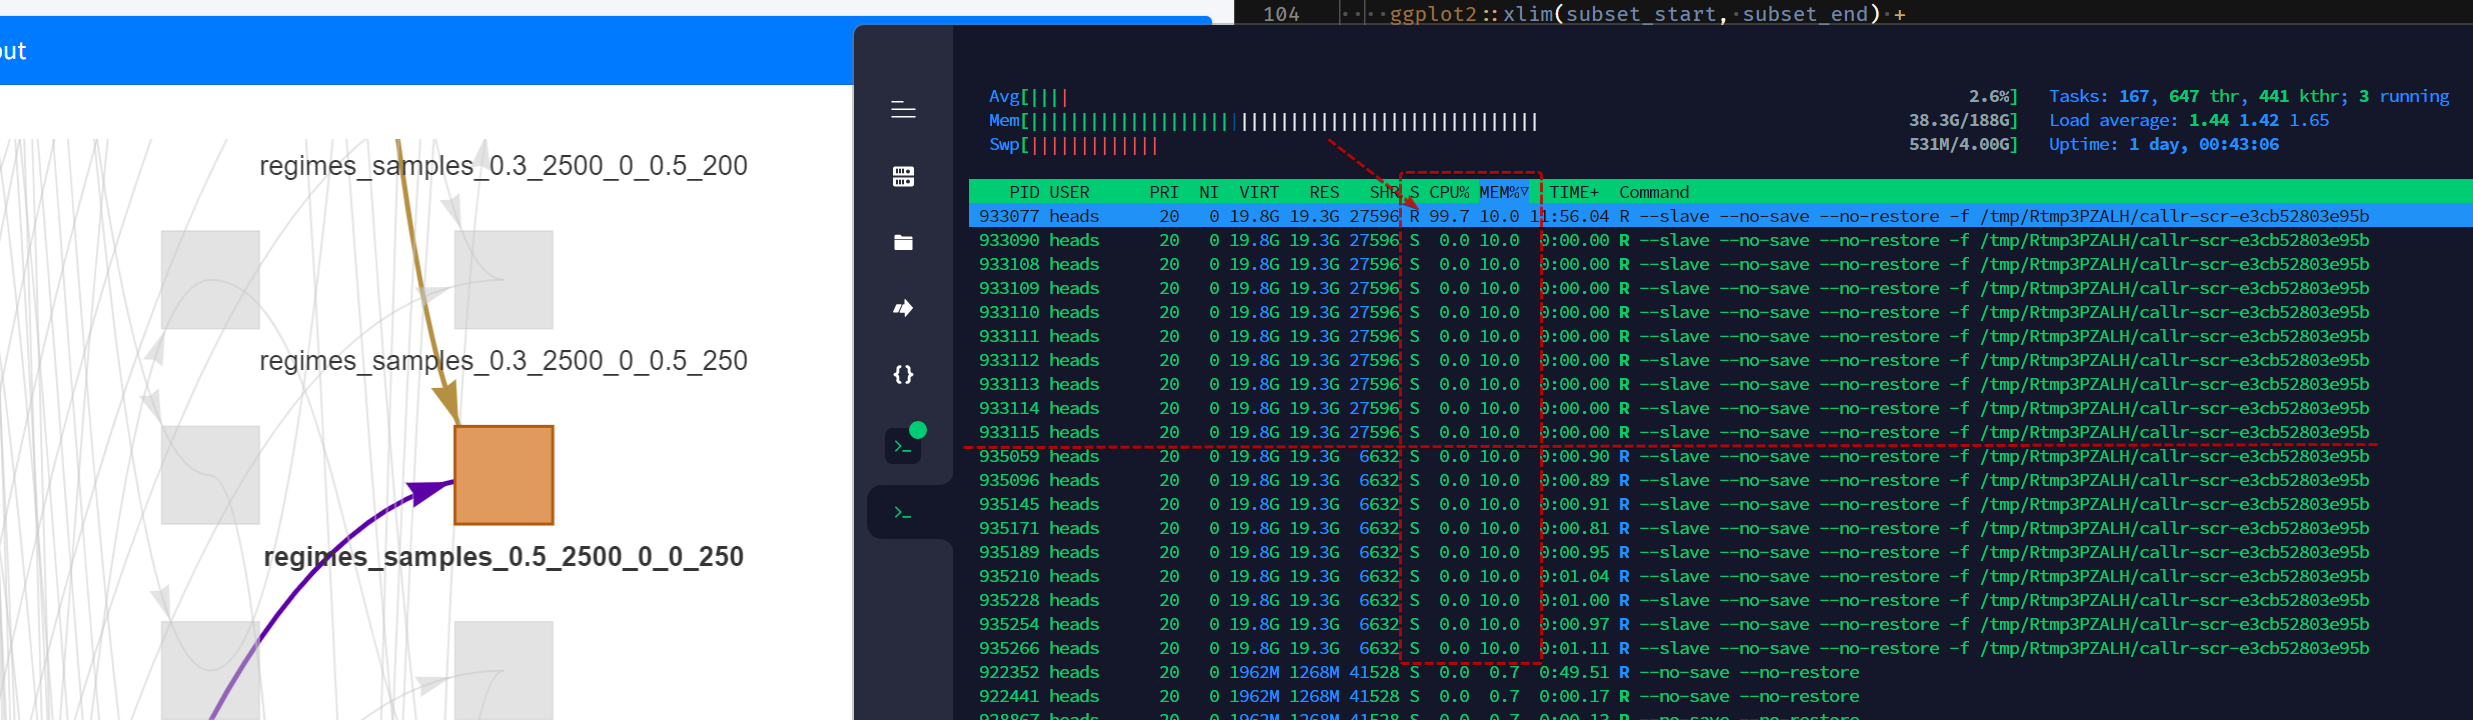Click the MEM% sorted column header
Image resolution: width=2473 pixels, height=720 pixels.
tap(1504, 192)
